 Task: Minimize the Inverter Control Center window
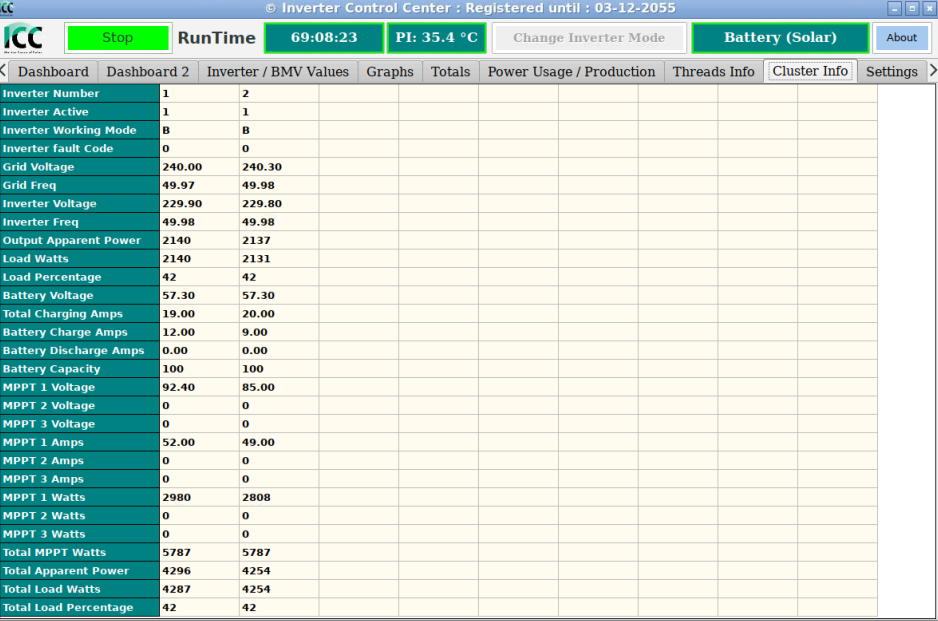895,8
